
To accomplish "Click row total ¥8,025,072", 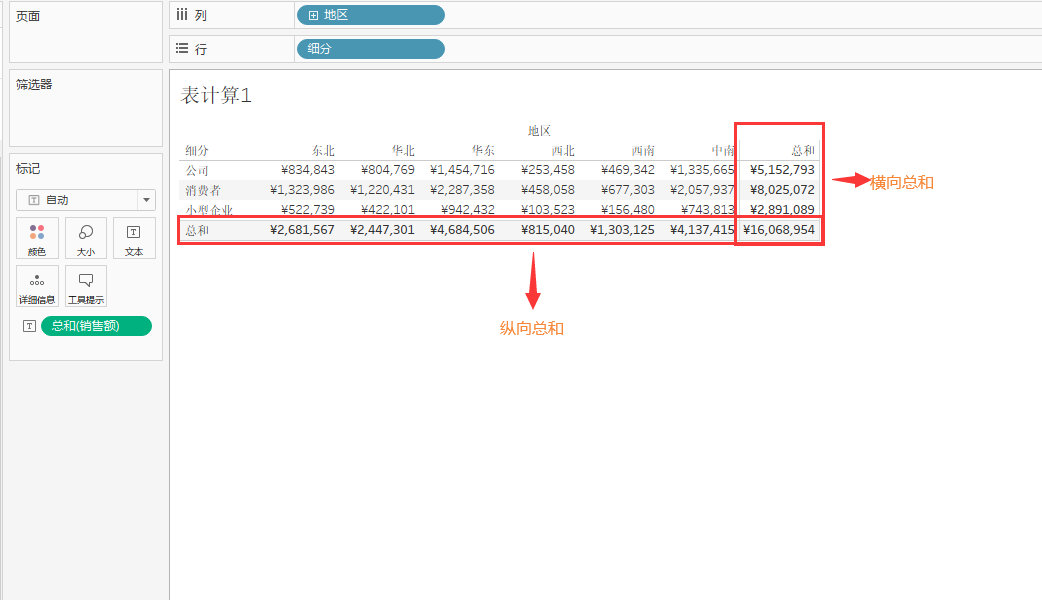I will (782, 190).
